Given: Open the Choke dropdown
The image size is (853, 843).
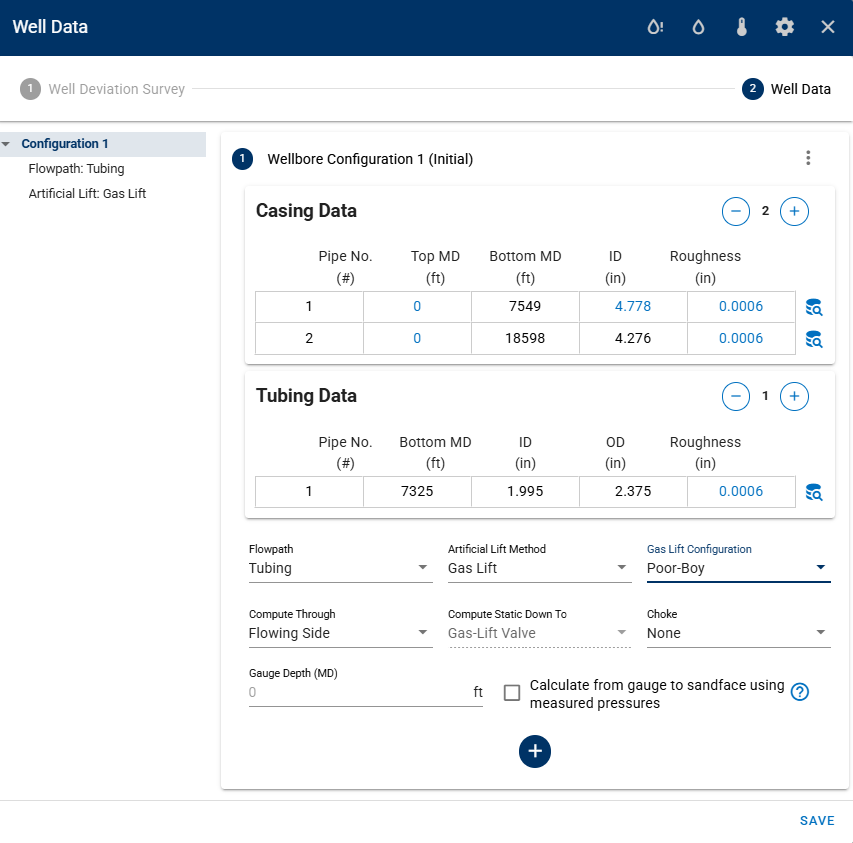Looking at the screenshot, I should coord(738,633).
